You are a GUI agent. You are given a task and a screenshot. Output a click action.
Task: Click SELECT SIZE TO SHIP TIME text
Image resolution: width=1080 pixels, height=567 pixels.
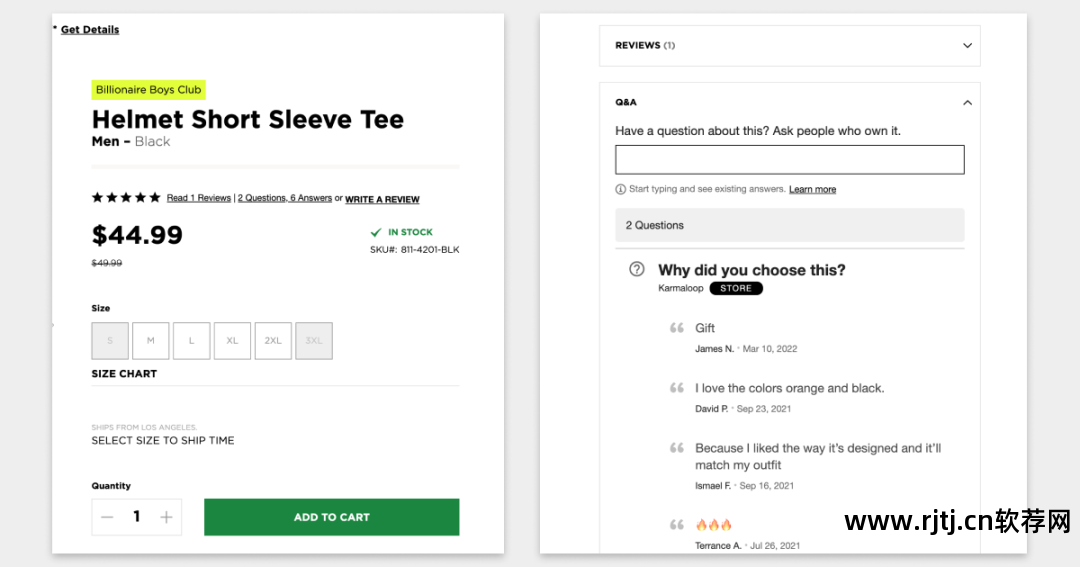tap(163, 440)
